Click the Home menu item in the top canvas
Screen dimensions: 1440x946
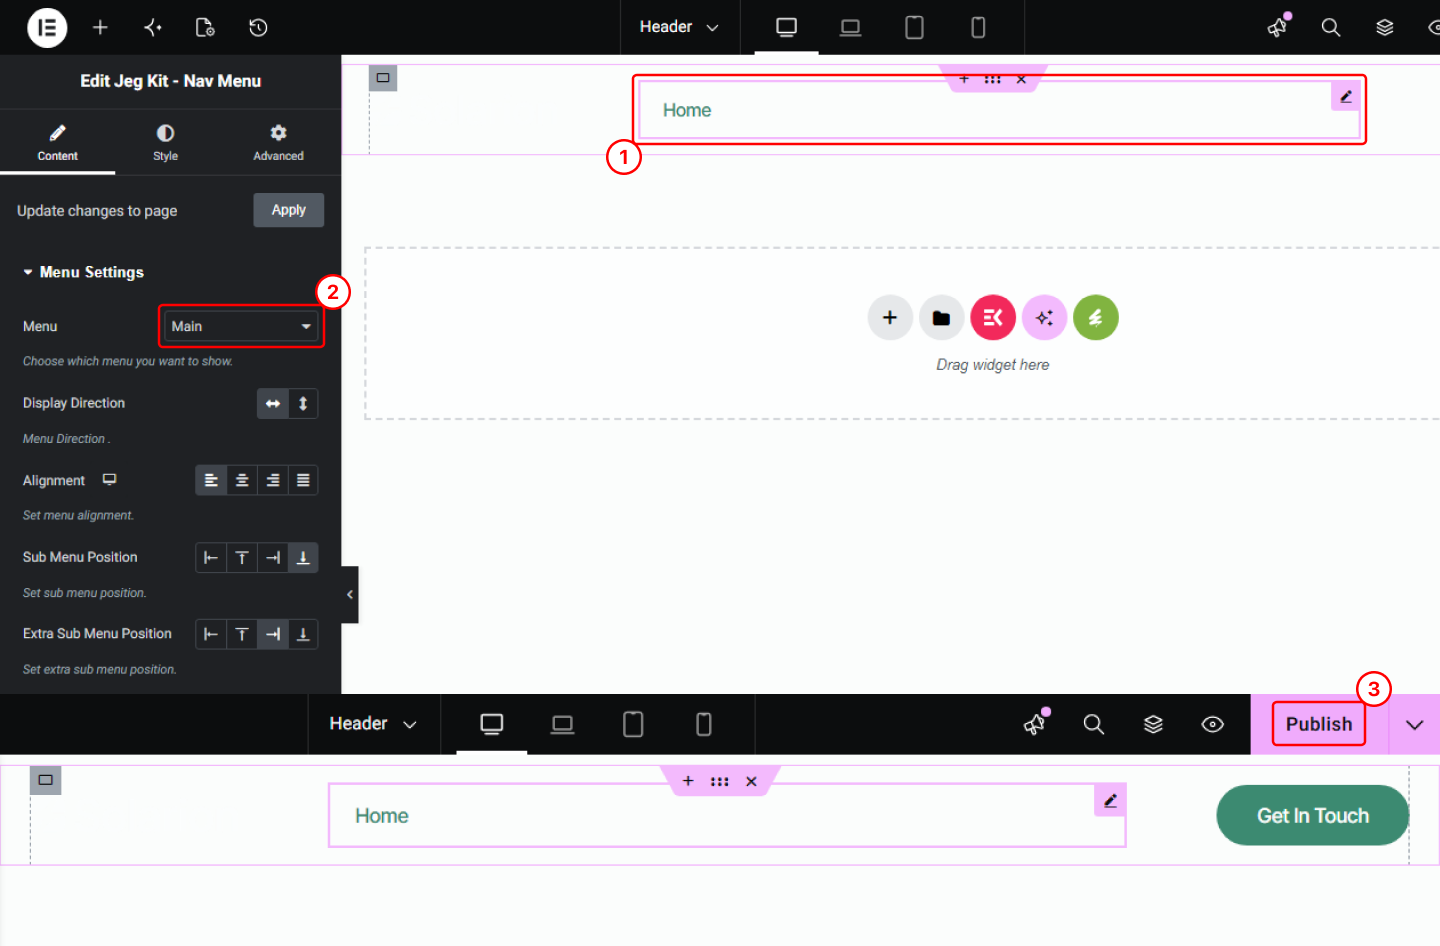(687, 110)
